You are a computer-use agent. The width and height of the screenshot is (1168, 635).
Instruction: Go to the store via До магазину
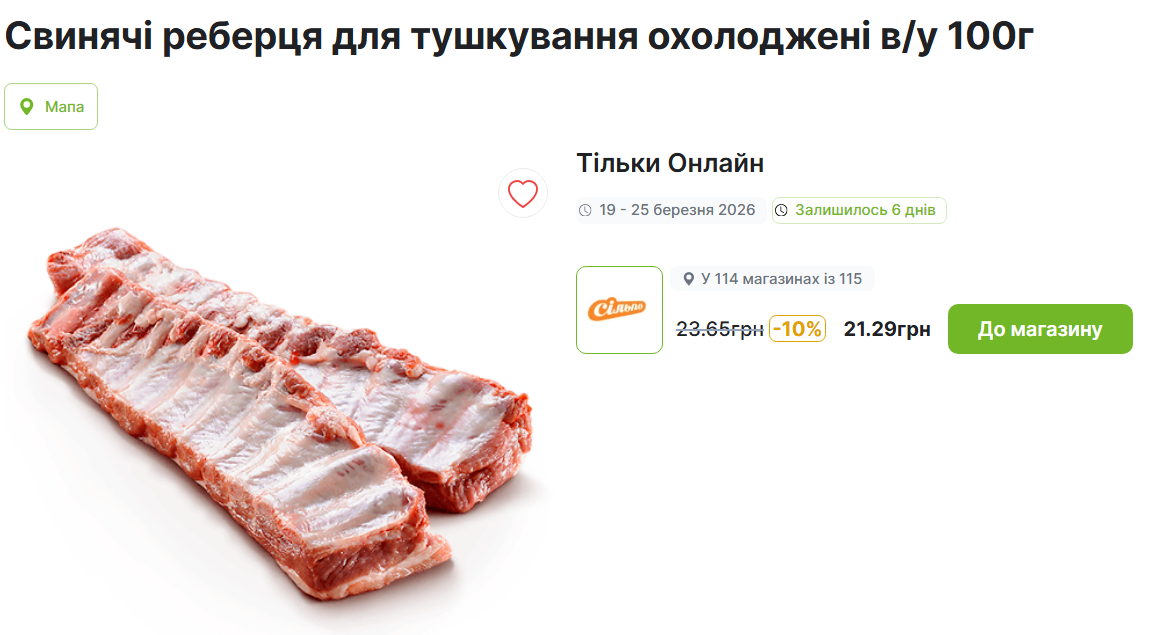[x=1040, y=329]
